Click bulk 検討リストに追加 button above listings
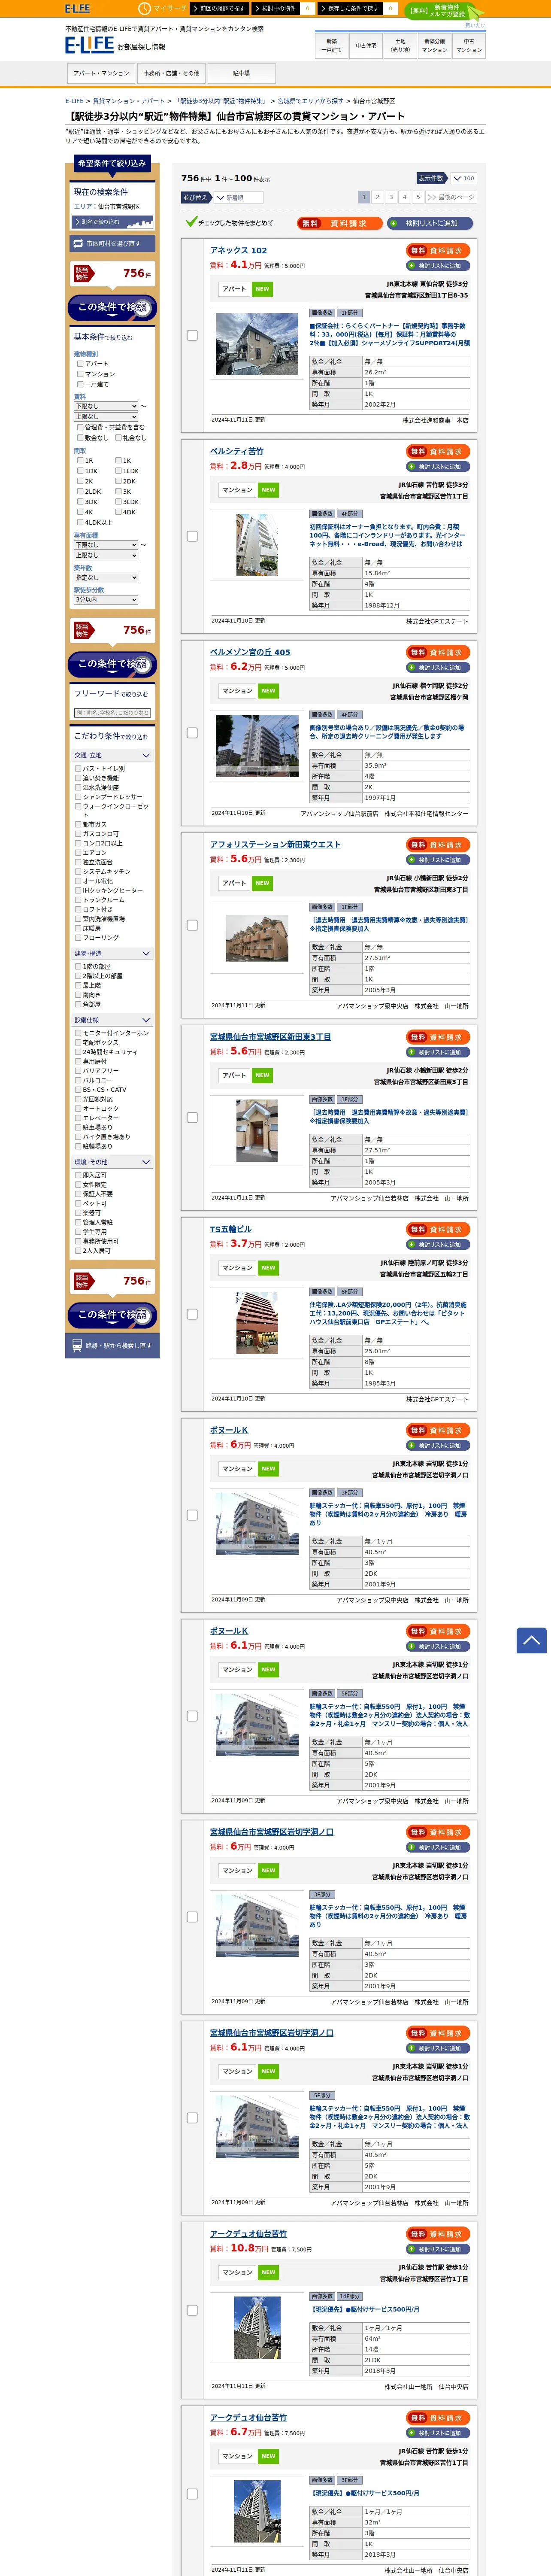 pos(430,223)
